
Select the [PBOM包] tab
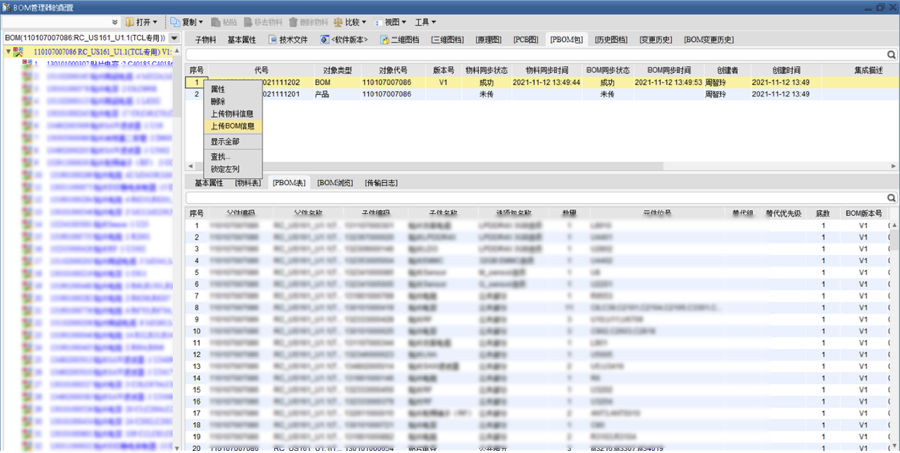click(566, 40)
